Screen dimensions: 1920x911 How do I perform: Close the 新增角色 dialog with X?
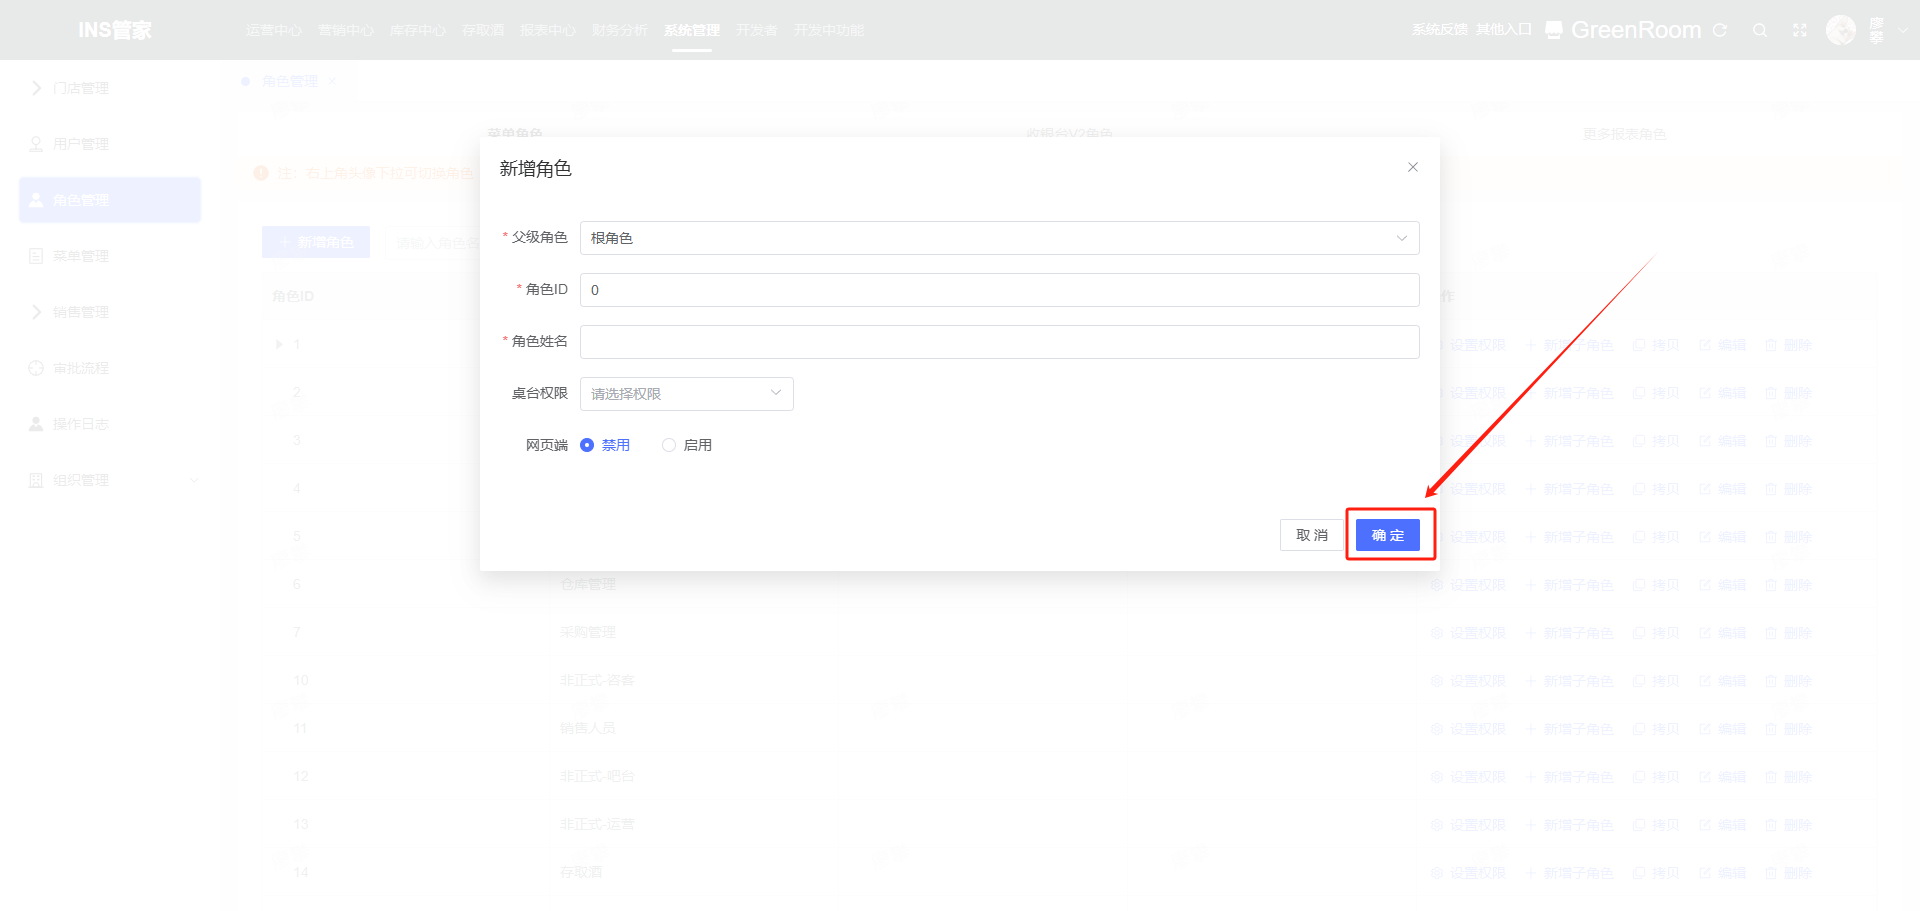coord(1413,167)
